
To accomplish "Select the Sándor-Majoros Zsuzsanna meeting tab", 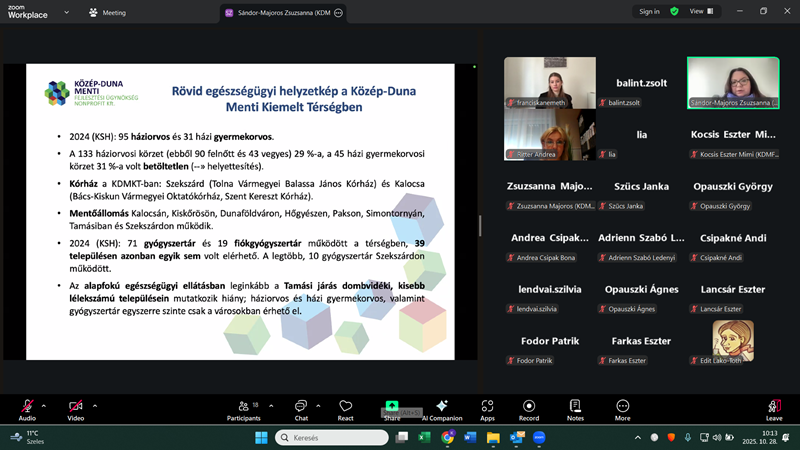I will [284, 12].
